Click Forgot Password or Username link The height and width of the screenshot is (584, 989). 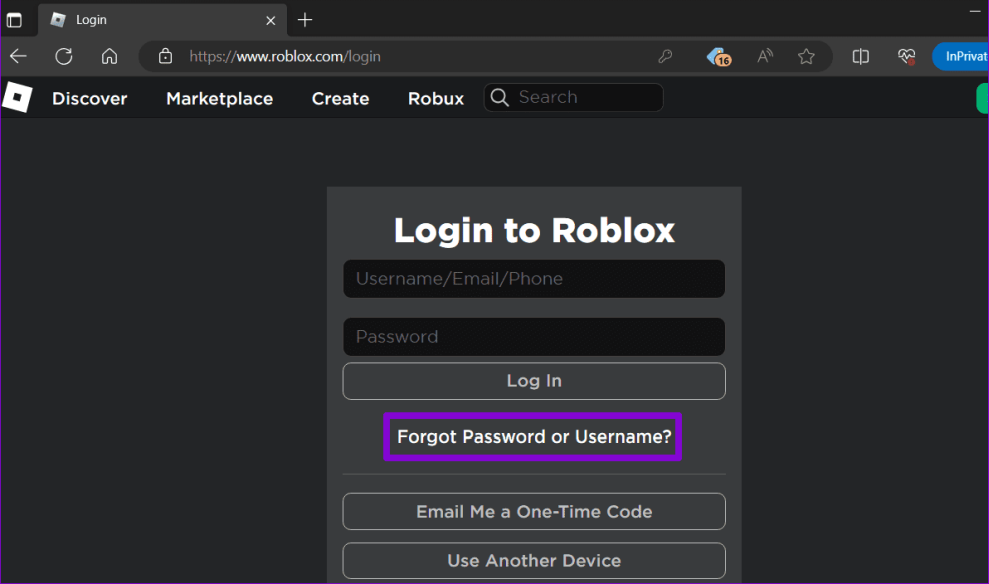(x=534, y=437)
